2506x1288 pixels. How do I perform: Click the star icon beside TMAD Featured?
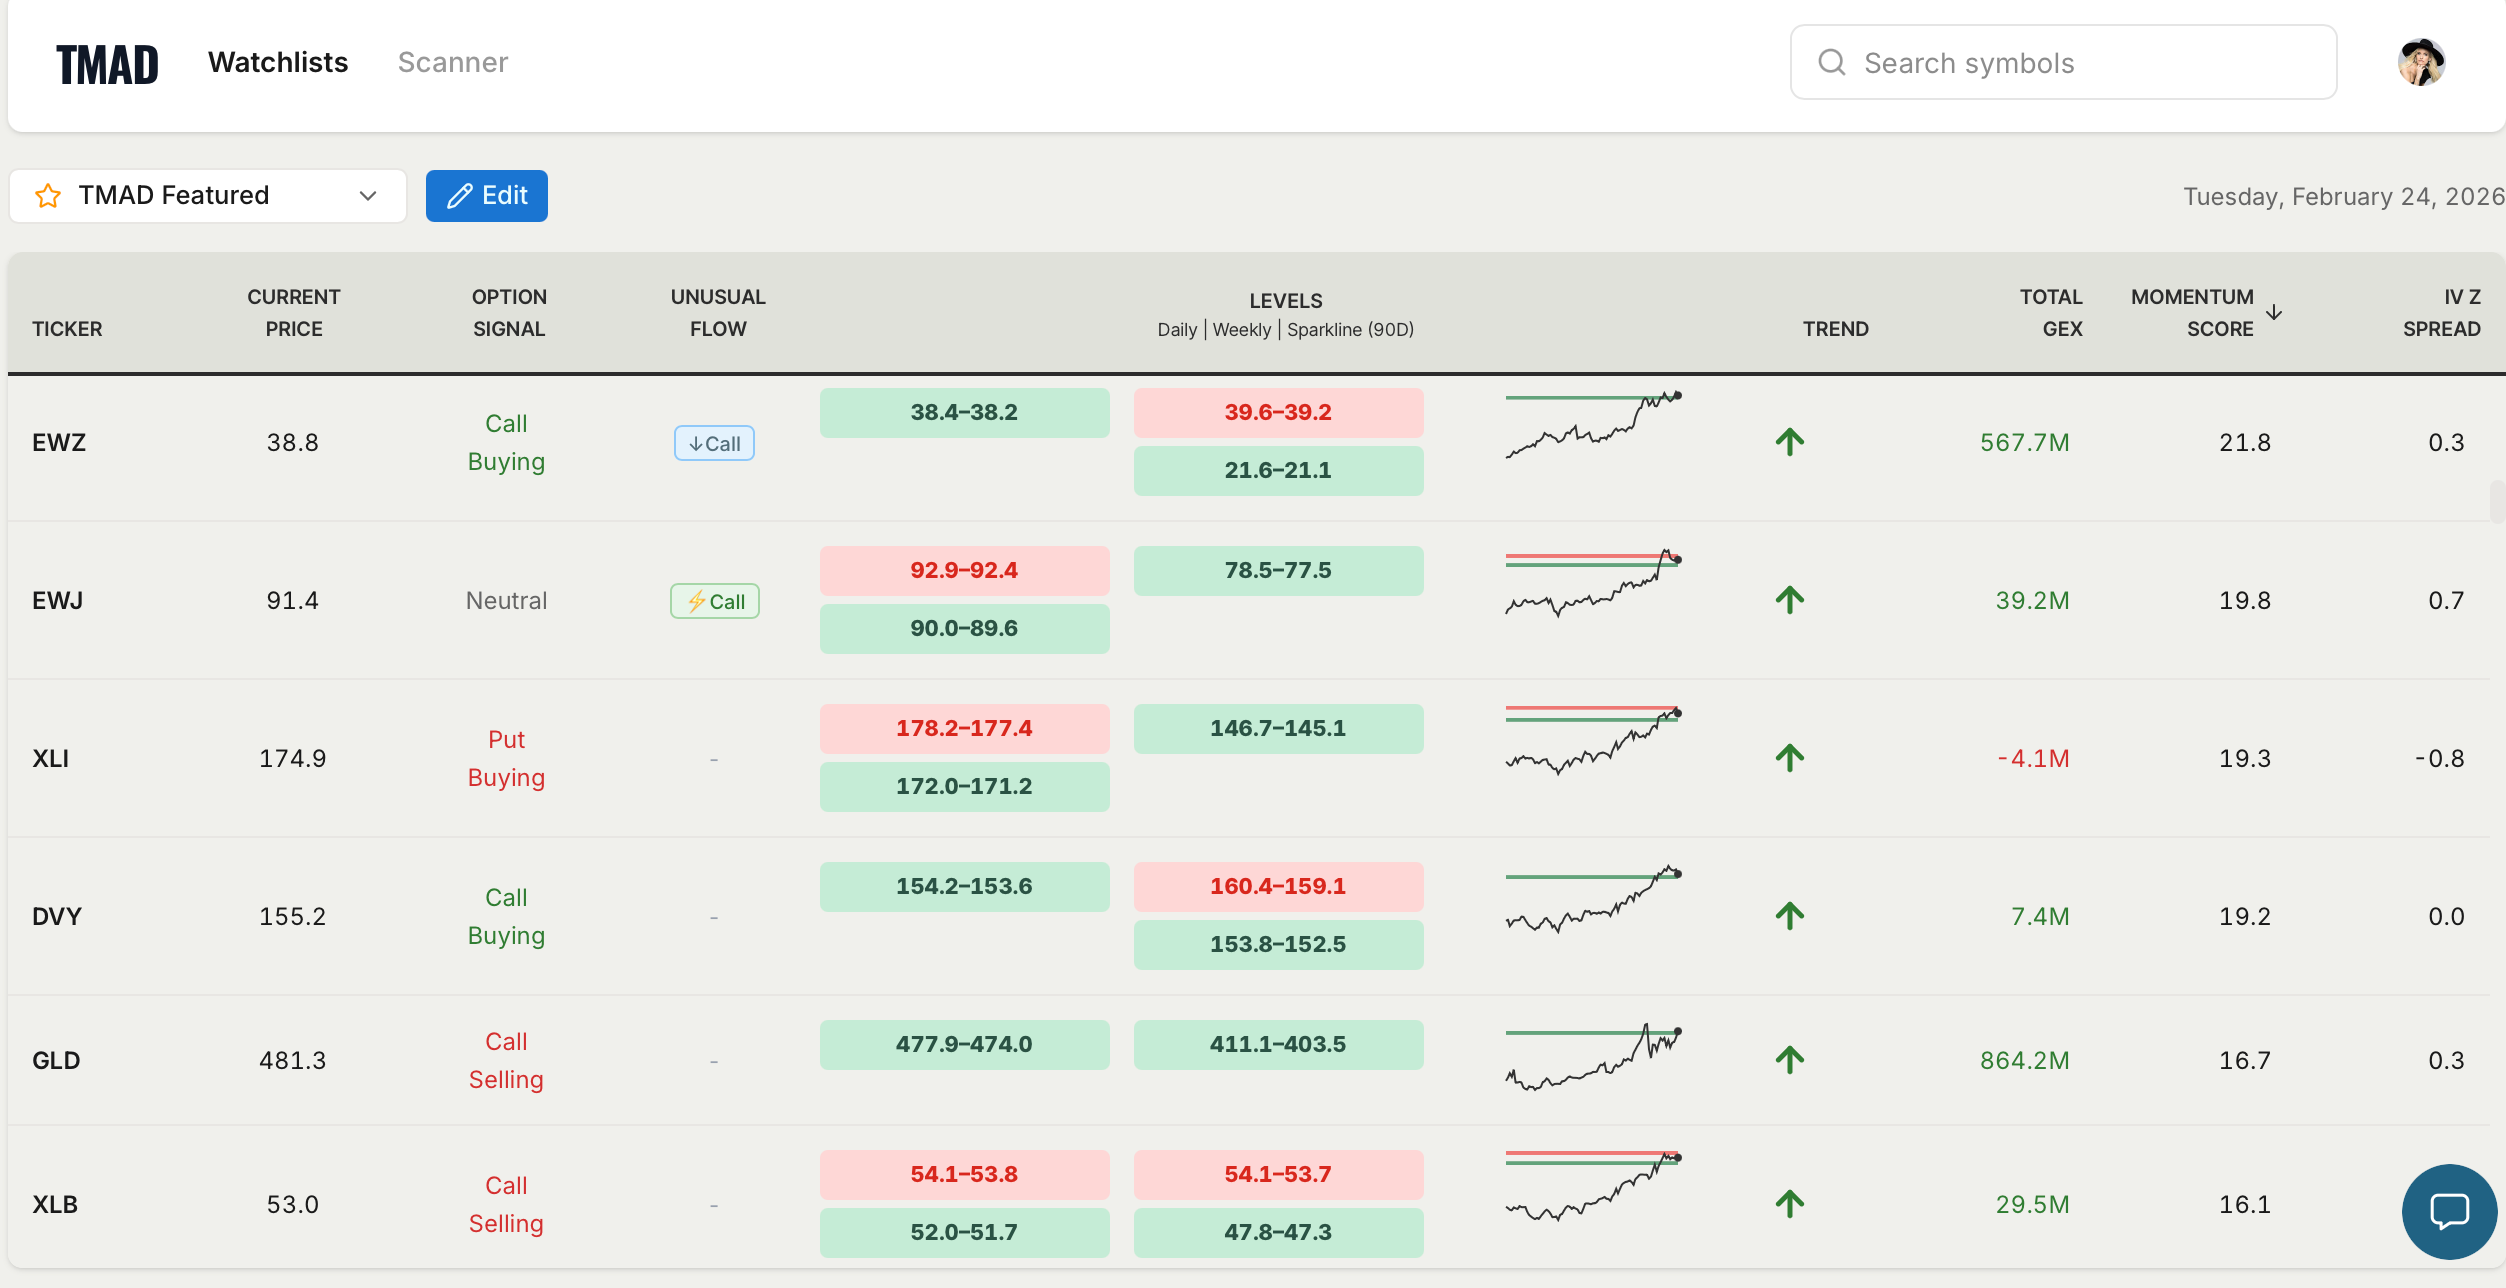tap(48, 196)
